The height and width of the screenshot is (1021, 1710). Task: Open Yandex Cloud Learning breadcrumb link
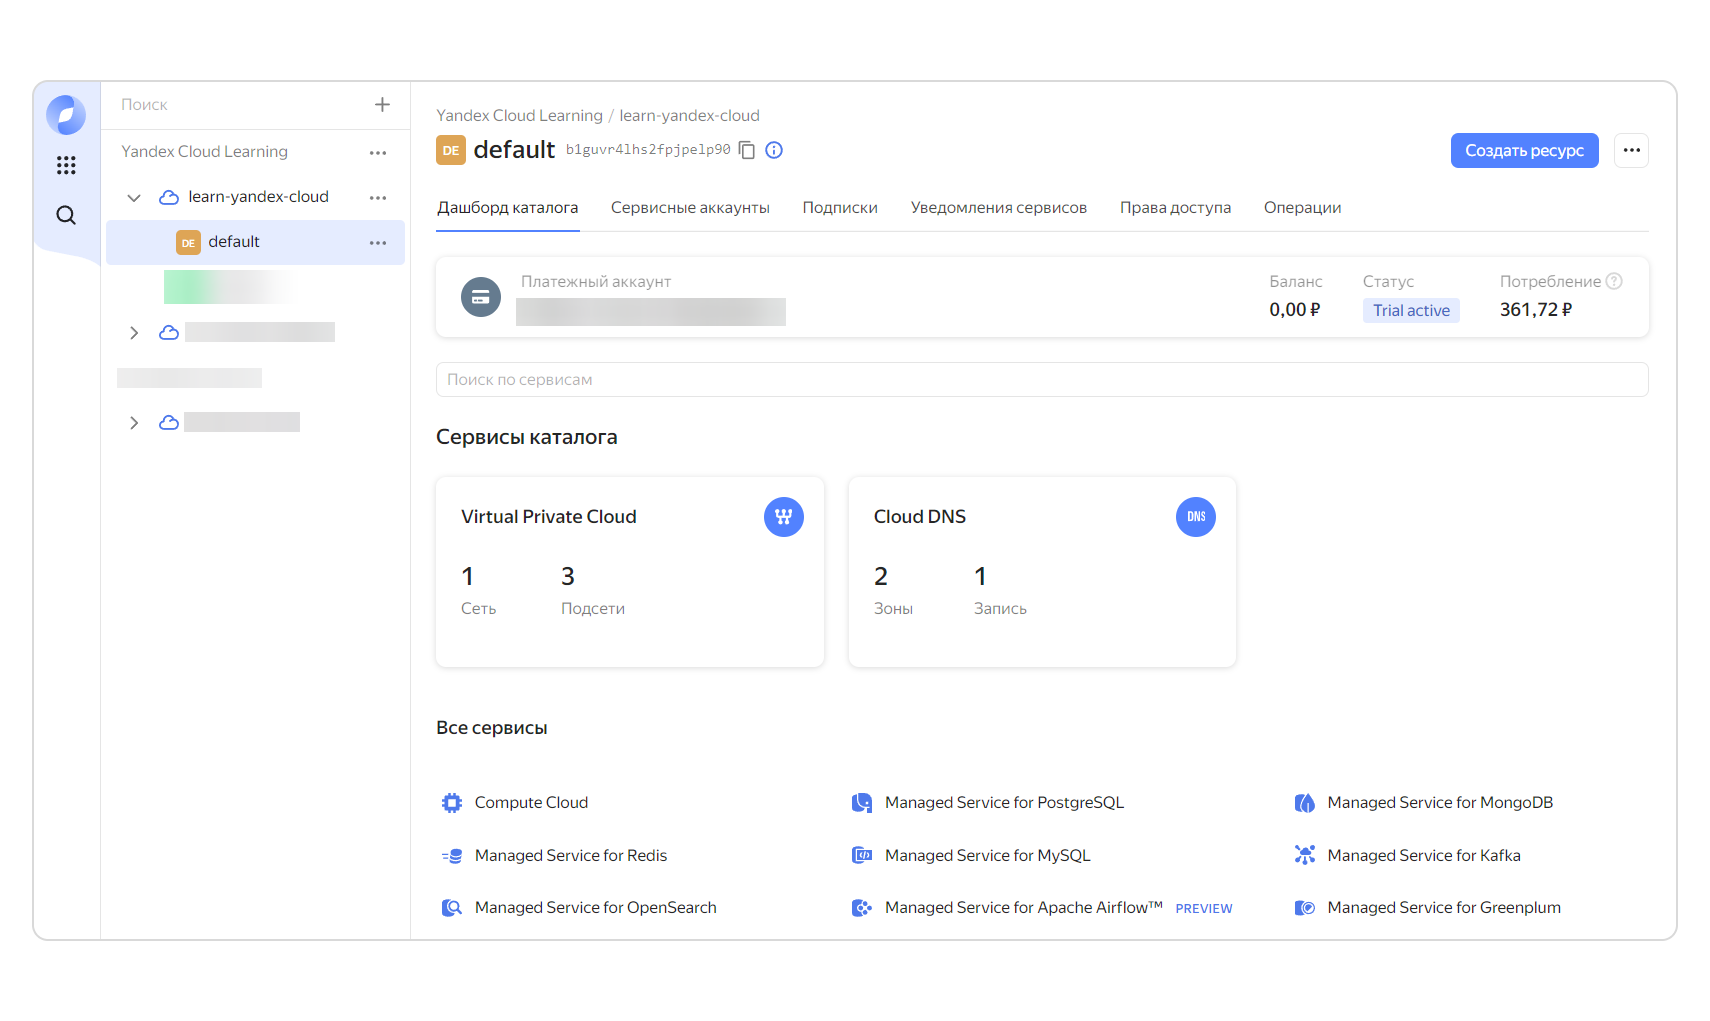coord(519,116)
